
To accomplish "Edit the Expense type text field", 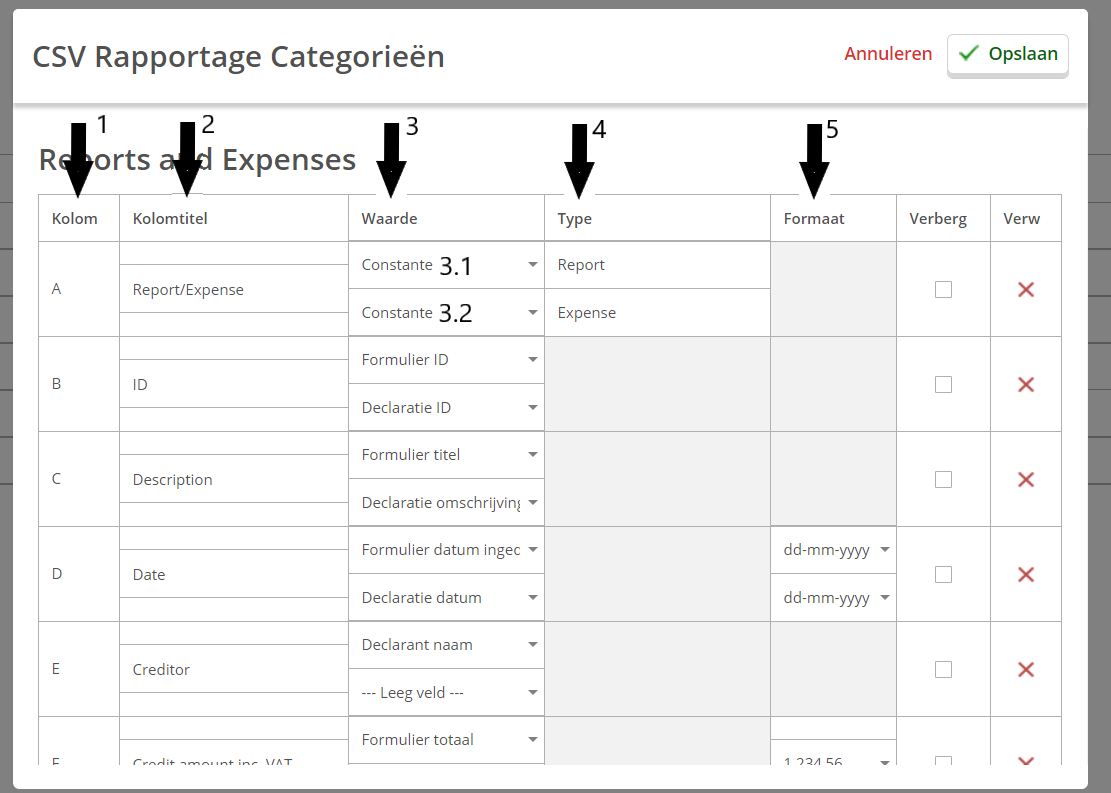I will point(657,313).
